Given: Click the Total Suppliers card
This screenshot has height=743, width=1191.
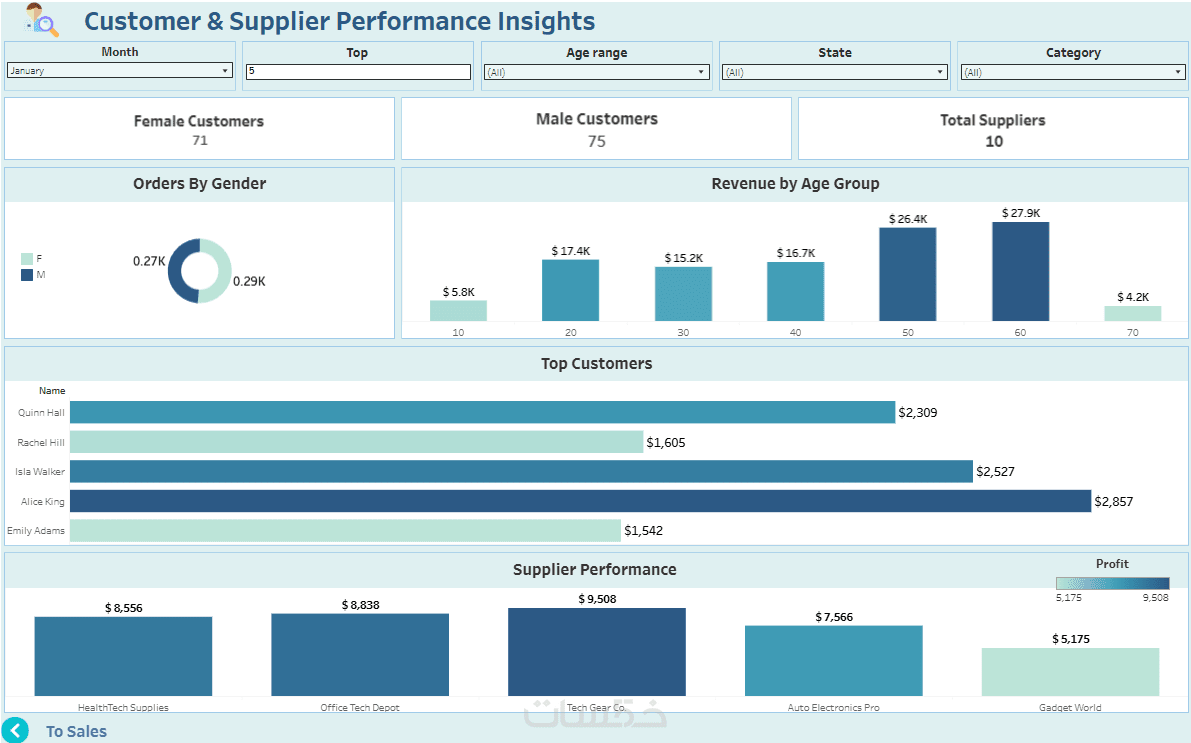Looking at the screenshot, I should click(993, 129).
